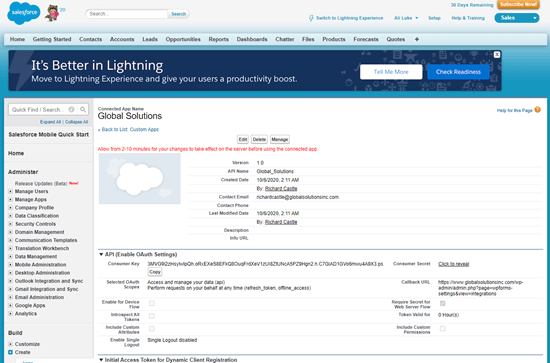Expand Gmail Integration and Sync node
The height and width of the screenshot is (363, 550).
[x=10, y=289]
